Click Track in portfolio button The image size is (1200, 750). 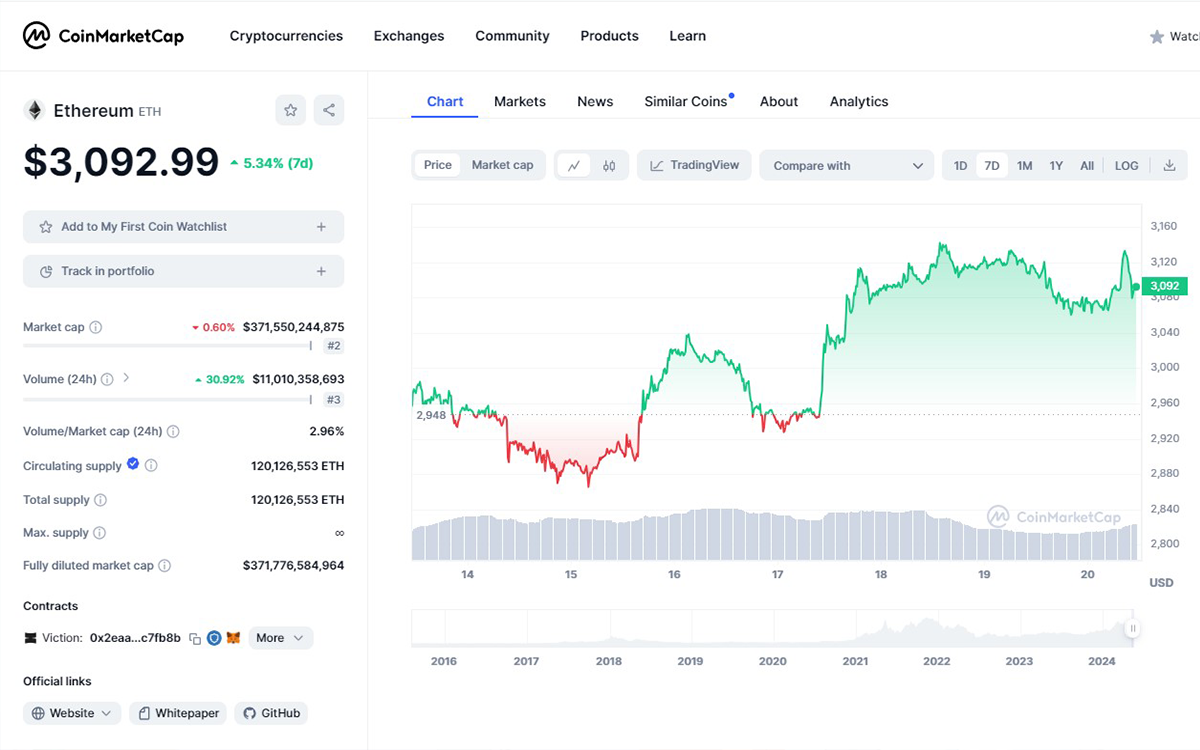(183, 271)
